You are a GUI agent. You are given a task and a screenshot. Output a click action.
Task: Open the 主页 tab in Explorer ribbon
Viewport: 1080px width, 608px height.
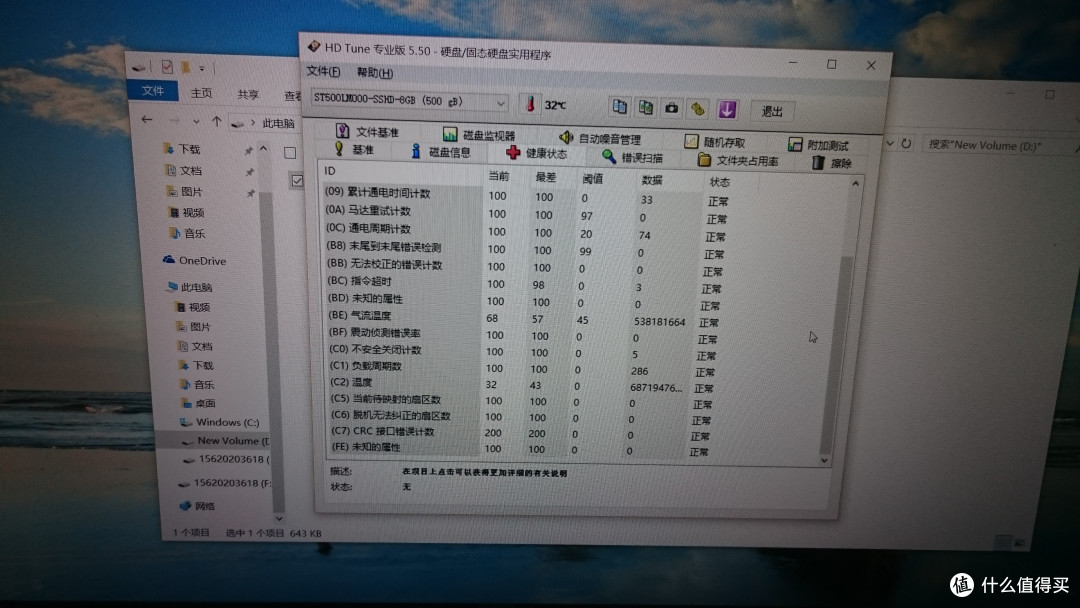(201, 92)
